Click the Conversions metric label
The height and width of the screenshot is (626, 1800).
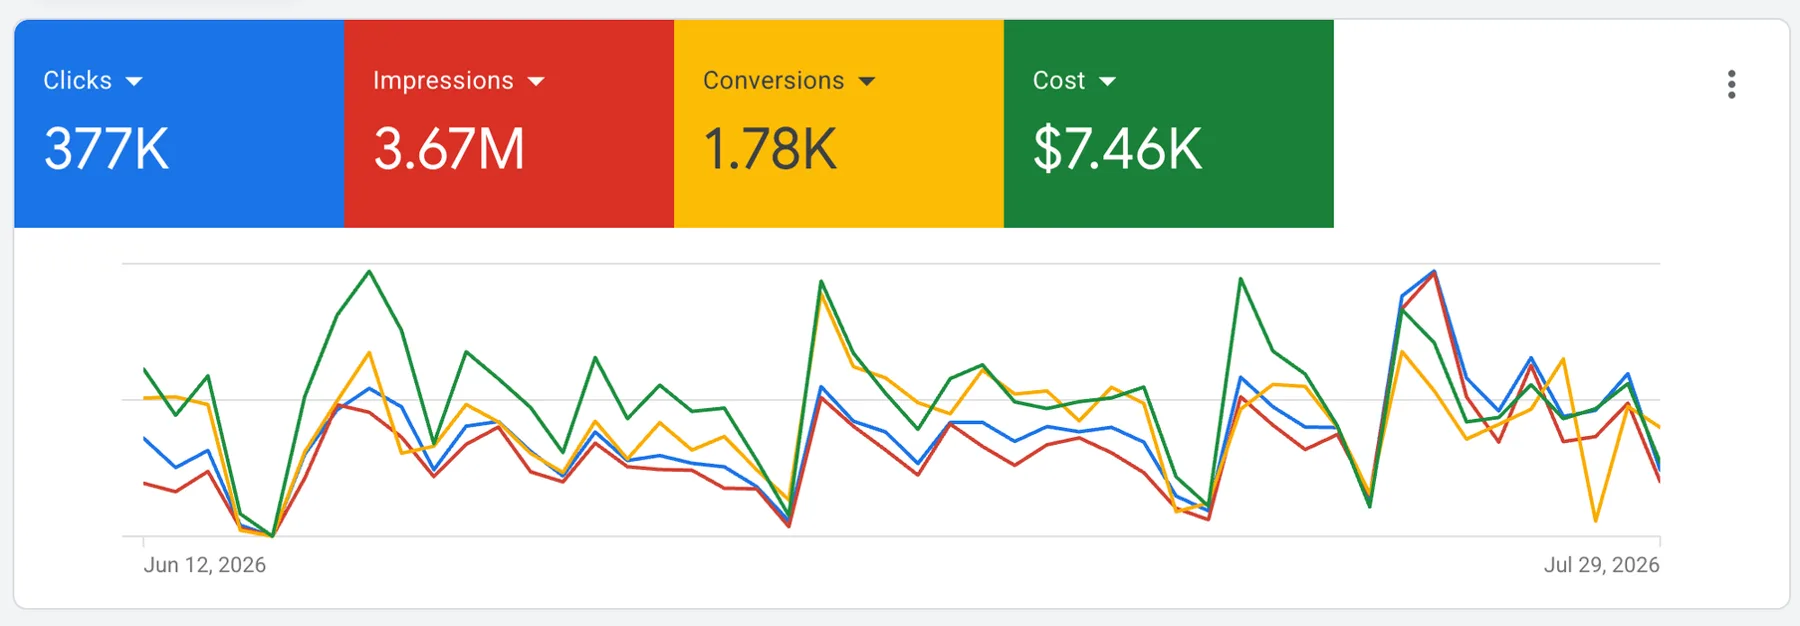coord(773,80)
